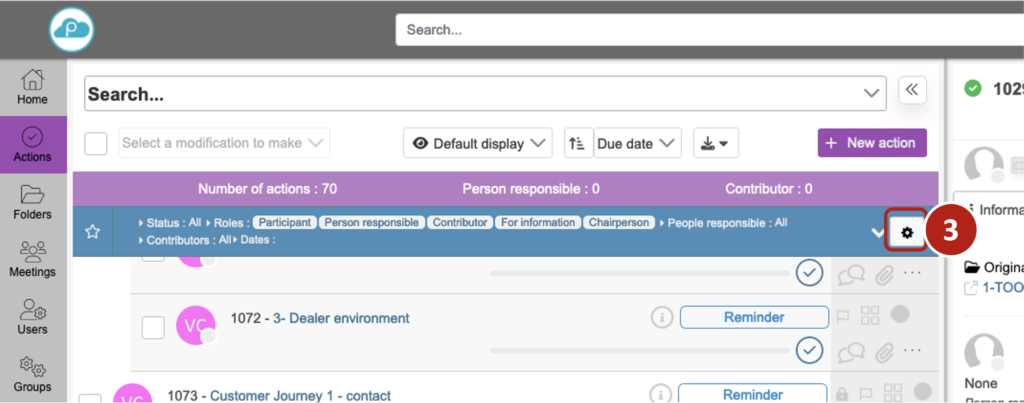Click the New action button
This screenshot has height=403, width=1024.
(872, 143)
